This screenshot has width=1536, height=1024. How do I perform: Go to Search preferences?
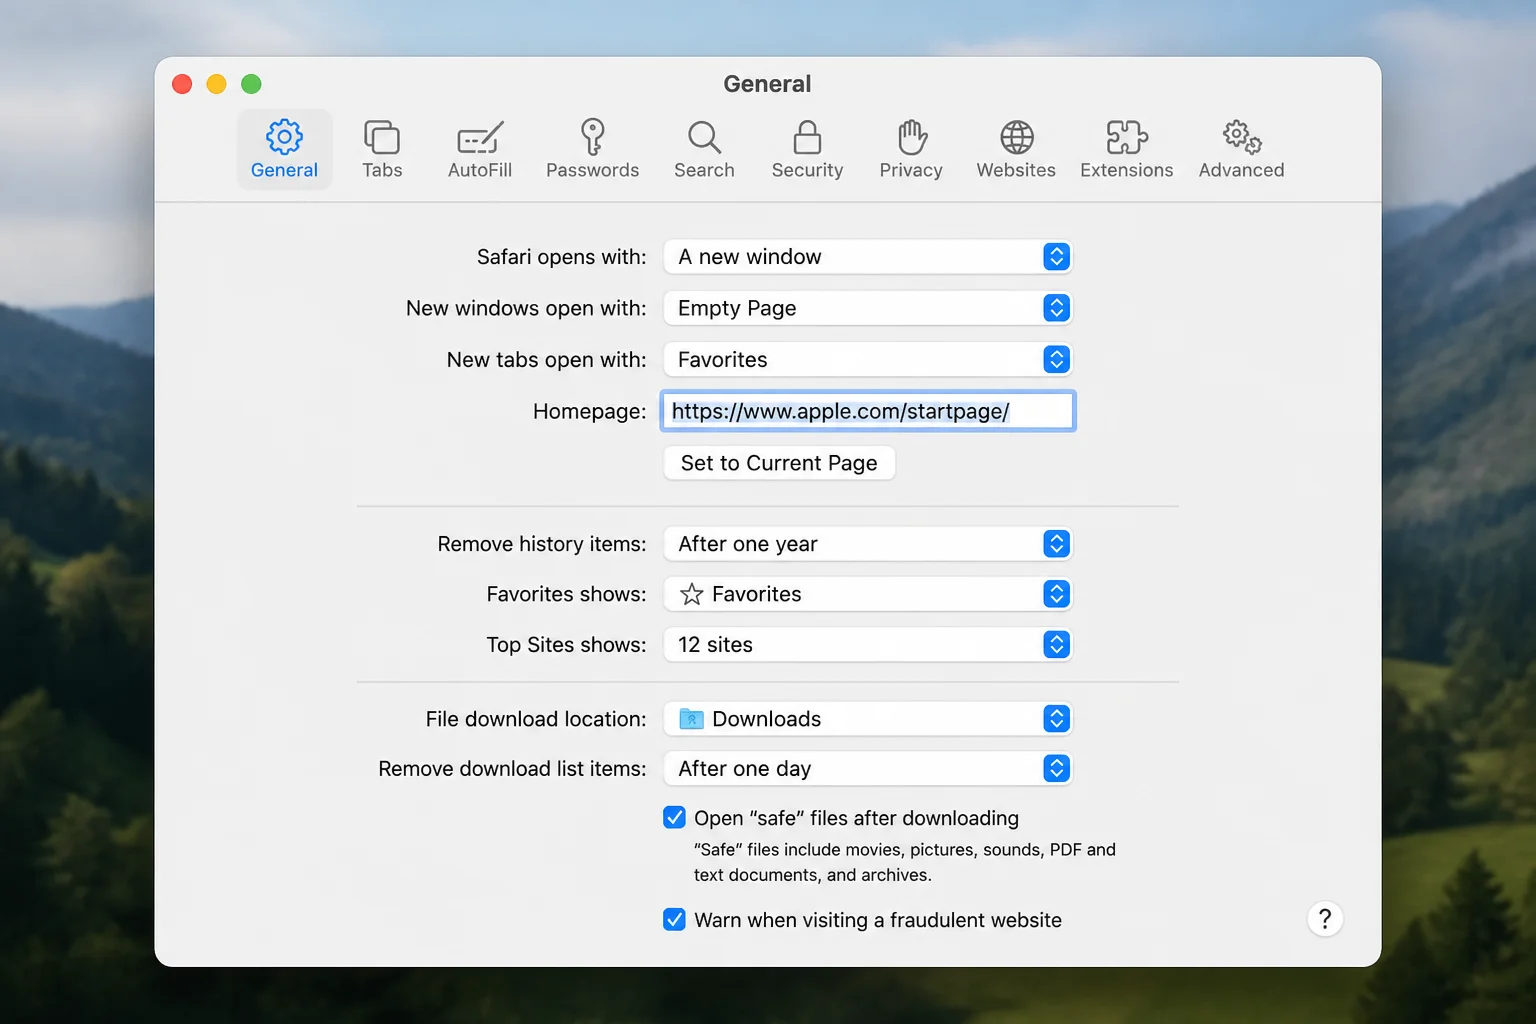tap(704, 150)
